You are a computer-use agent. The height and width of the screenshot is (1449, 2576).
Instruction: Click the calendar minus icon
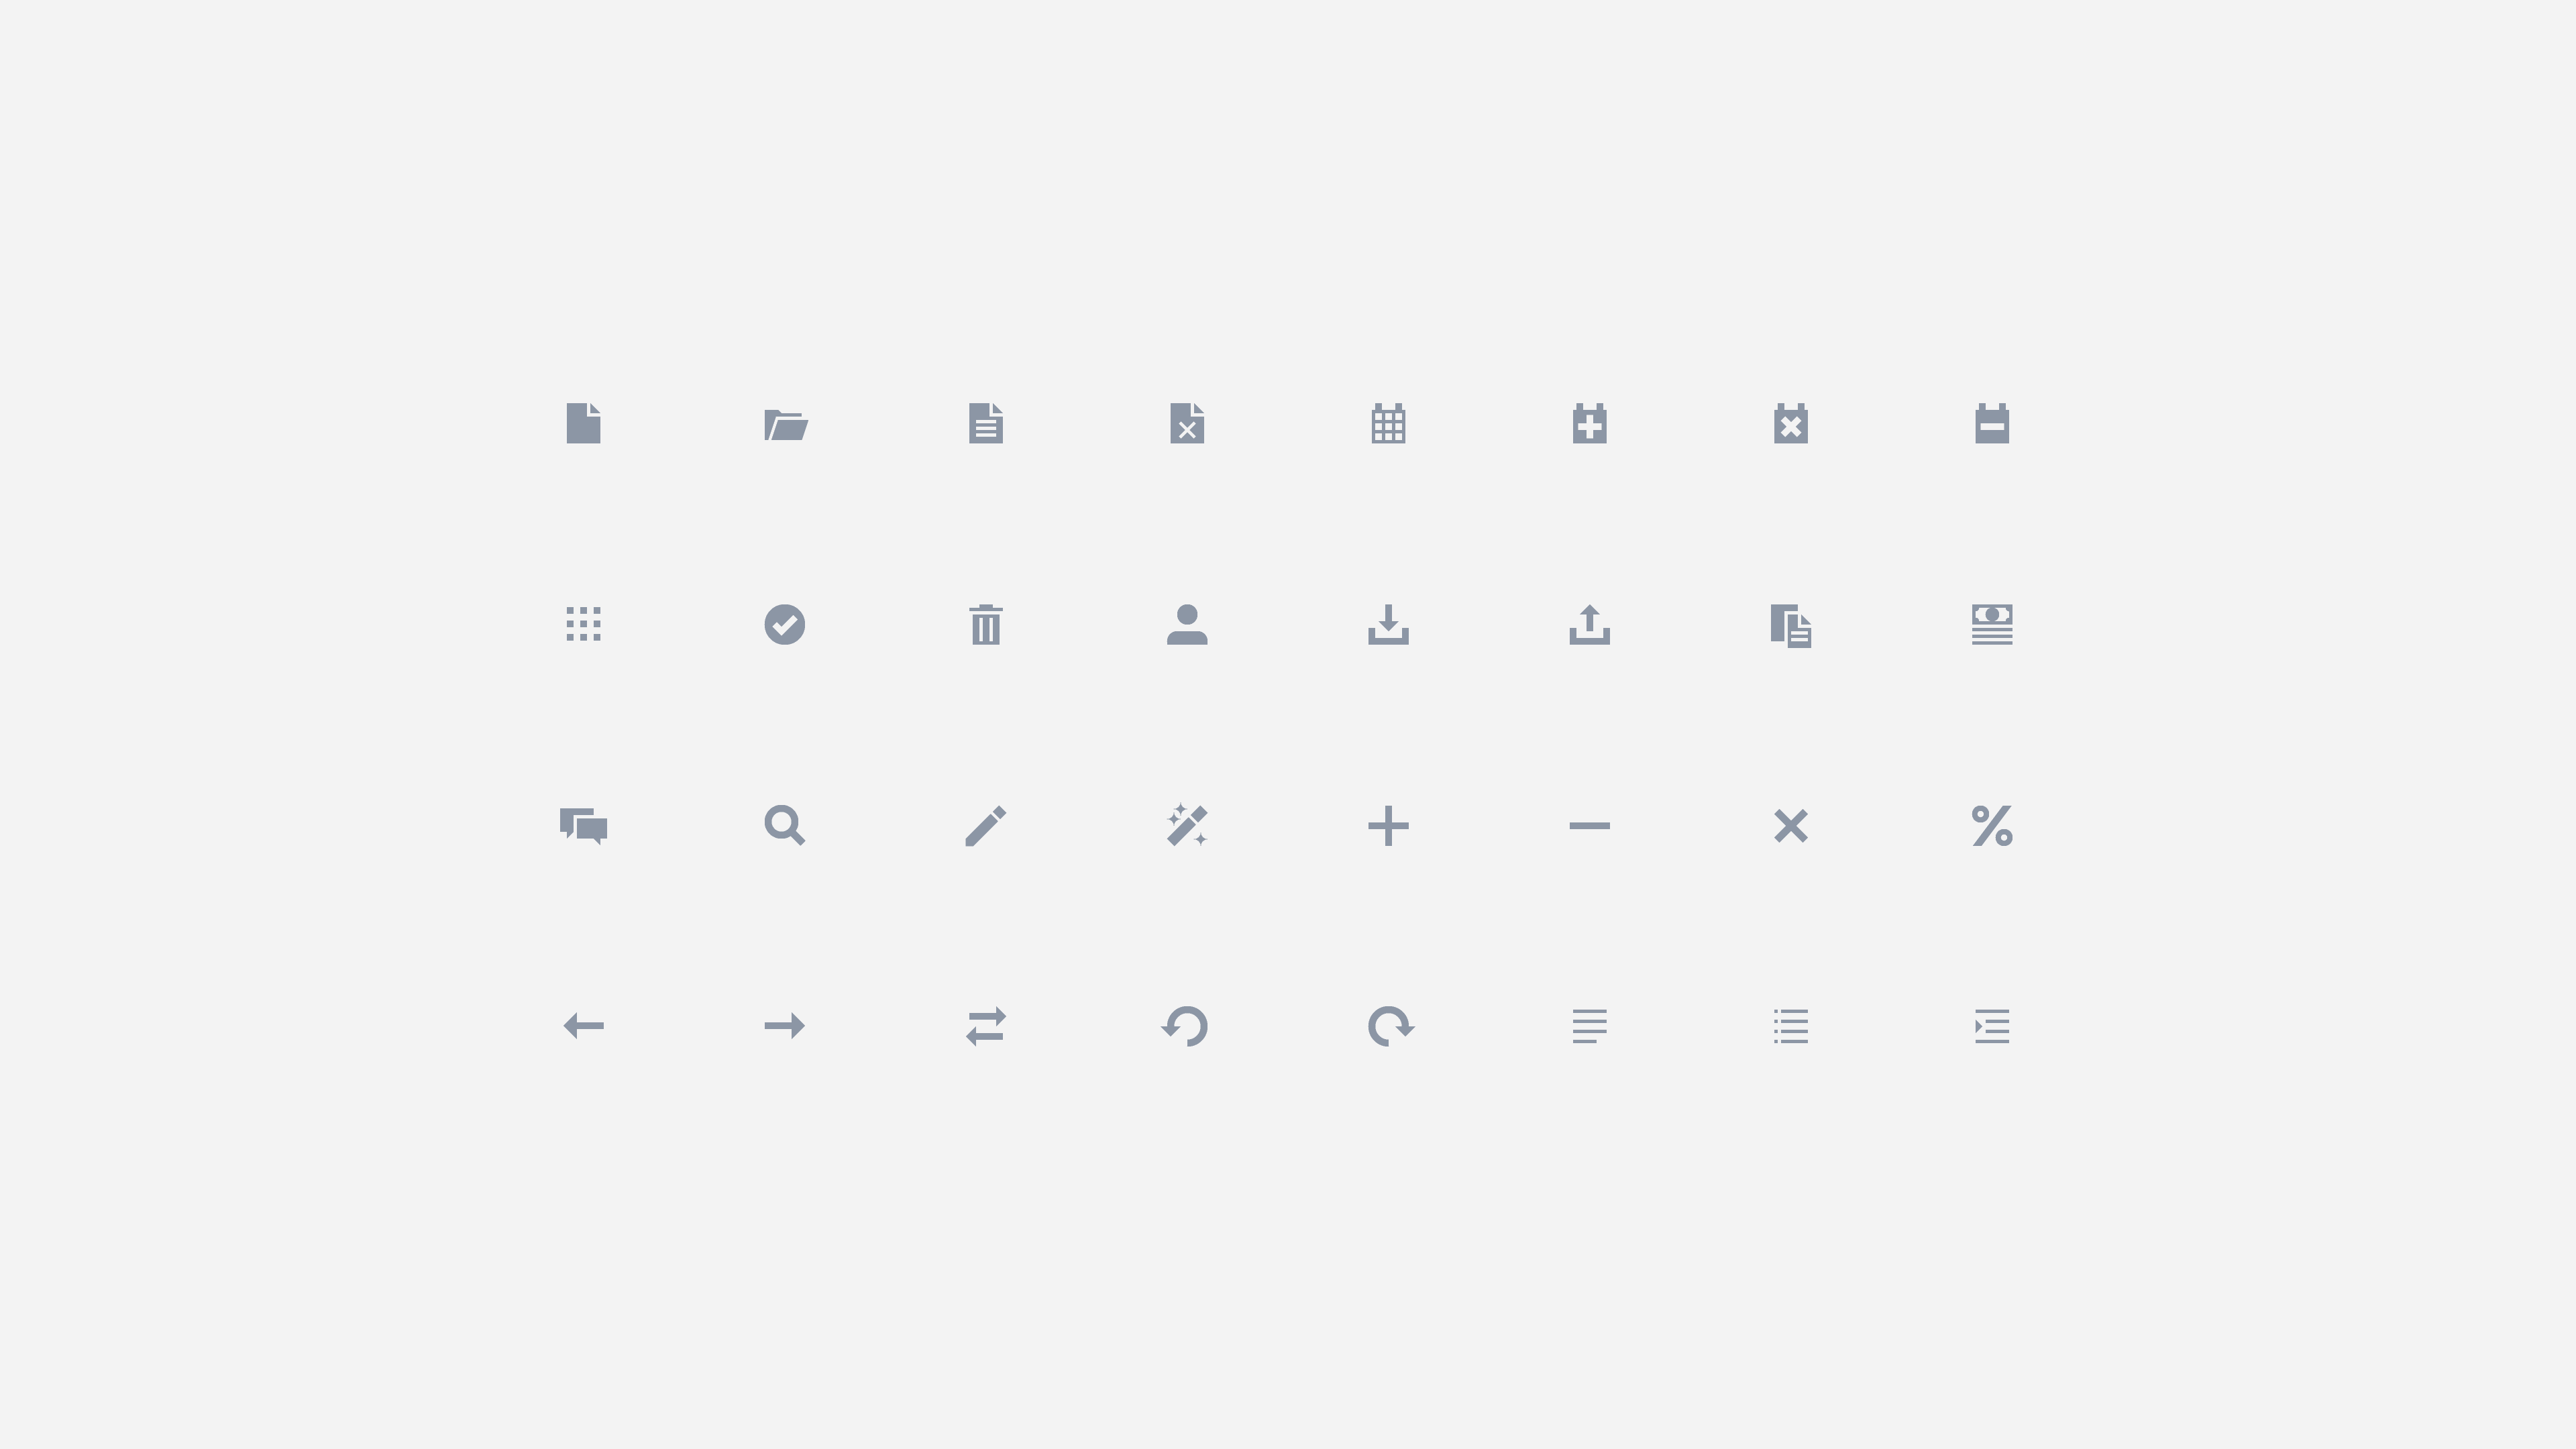tap(1992, 424)
